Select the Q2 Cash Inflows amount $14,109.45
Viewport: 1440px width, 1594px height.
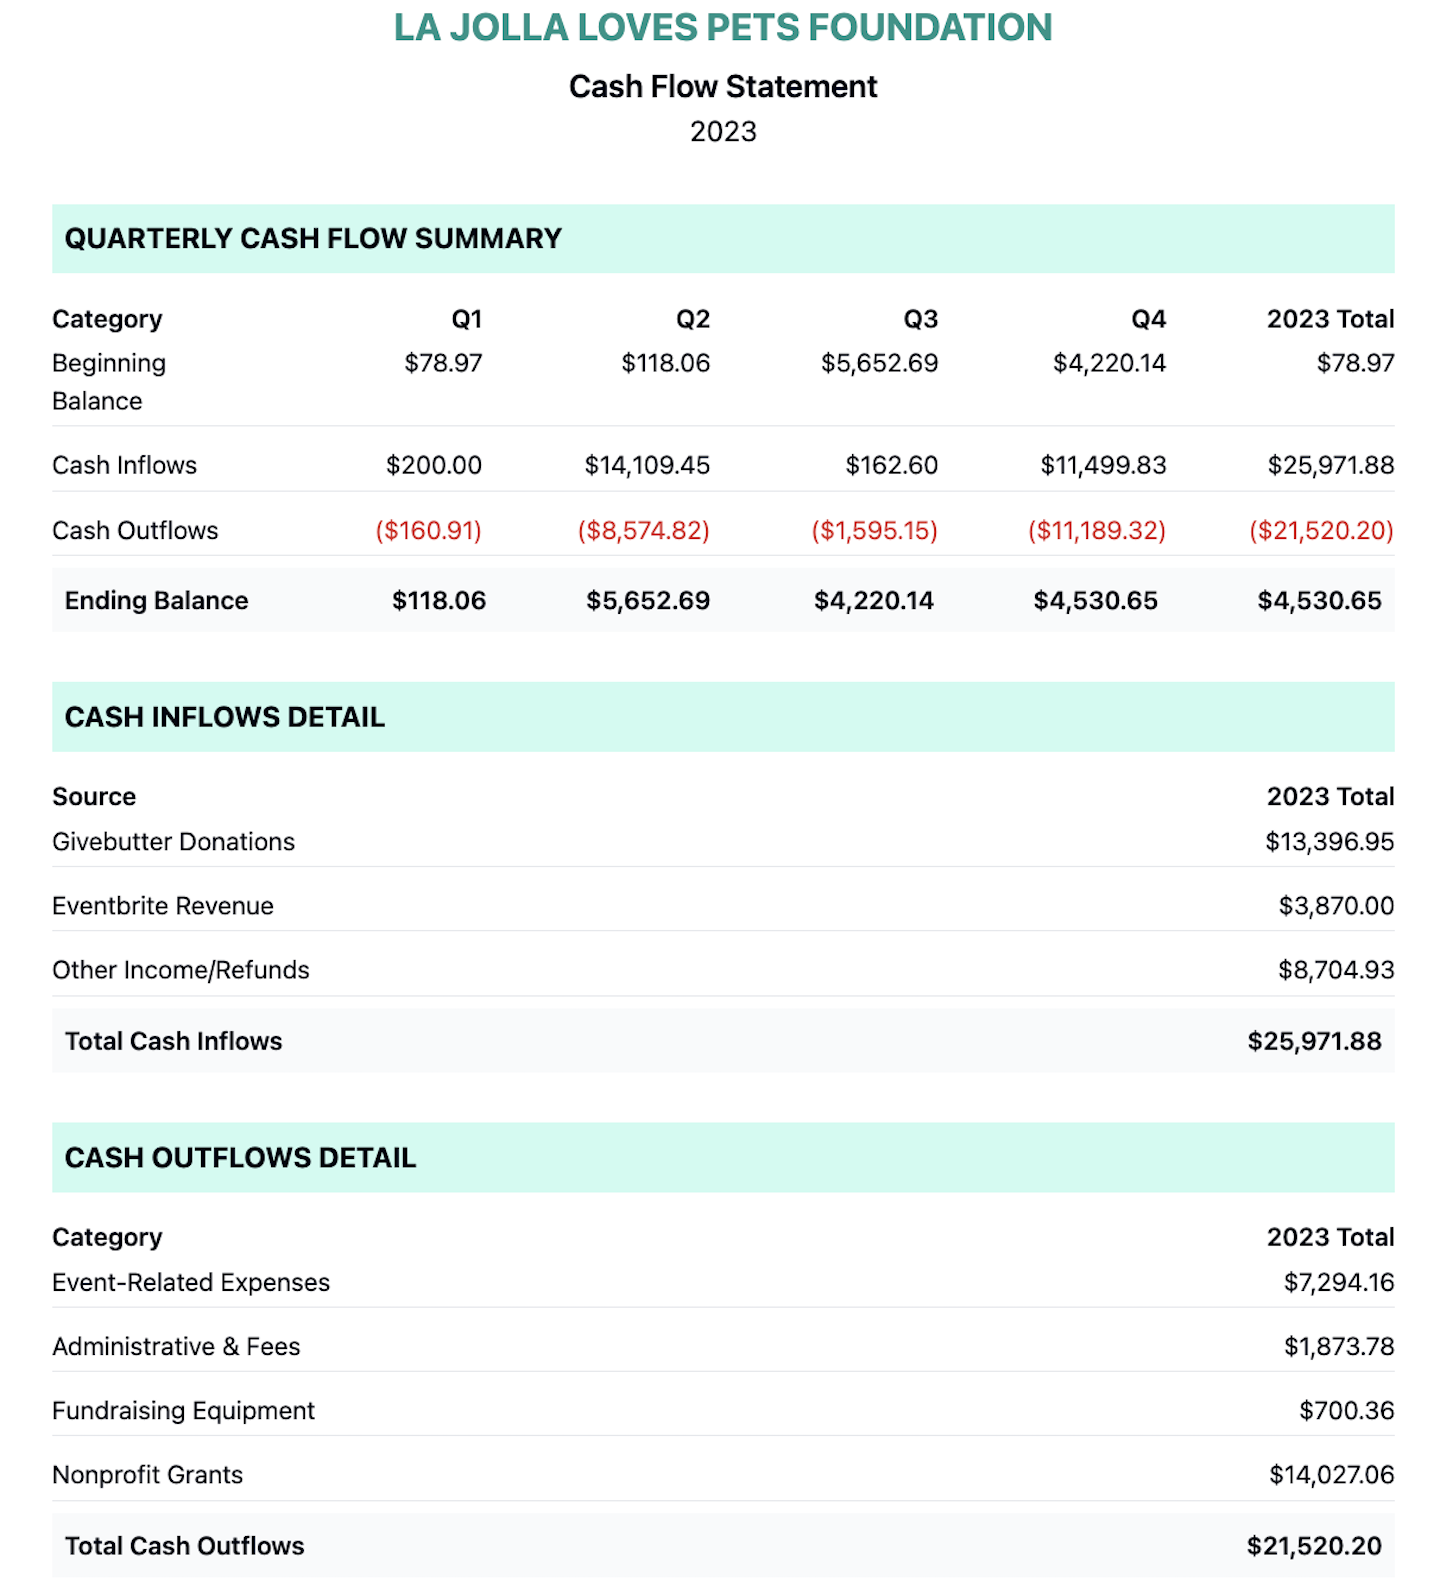647,465
